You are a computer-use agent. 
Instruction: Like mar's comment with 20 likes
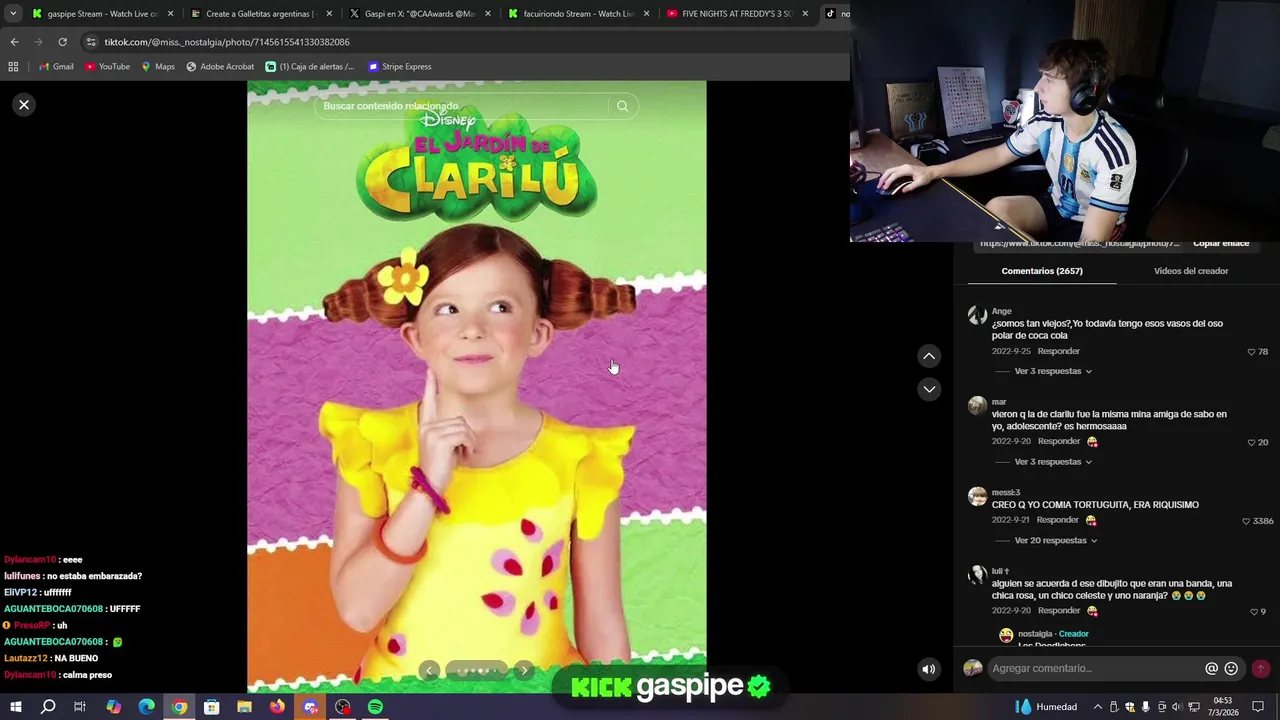(1251, 442)
